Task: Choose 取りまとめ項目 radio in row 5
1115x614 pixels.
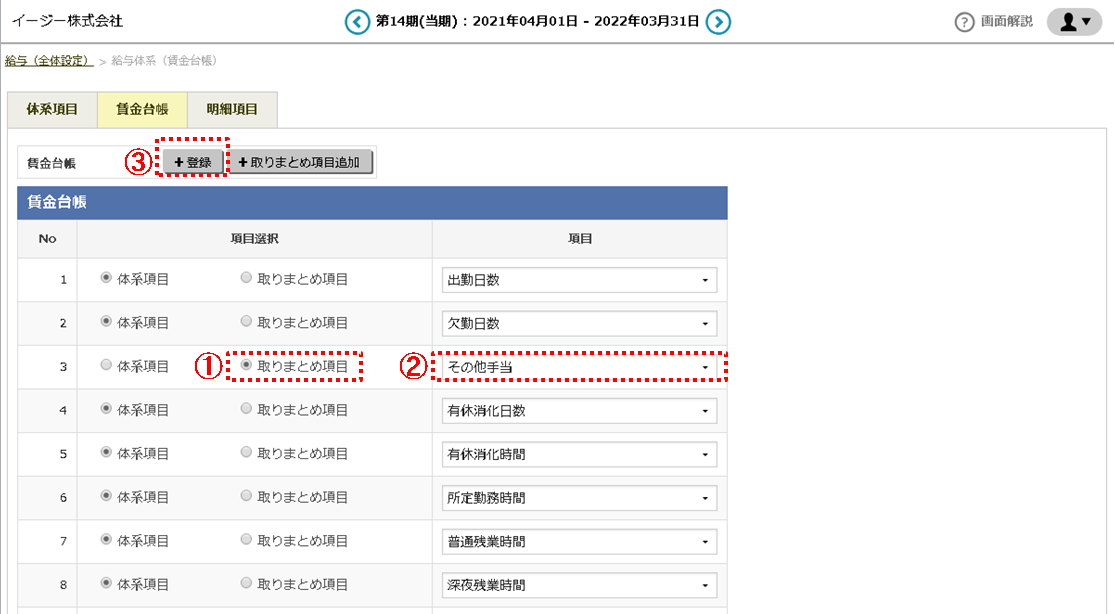Action: tap(247, 454)
